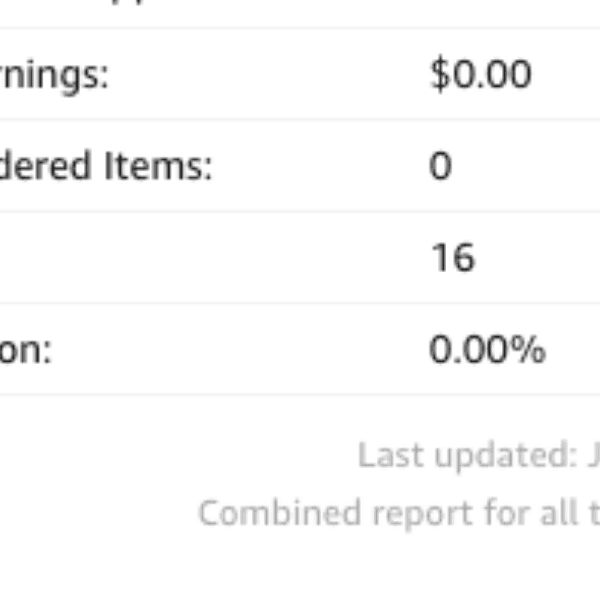The image size is (600, 600).
Task: Select the ordered items count of 0
Action: 440,166
